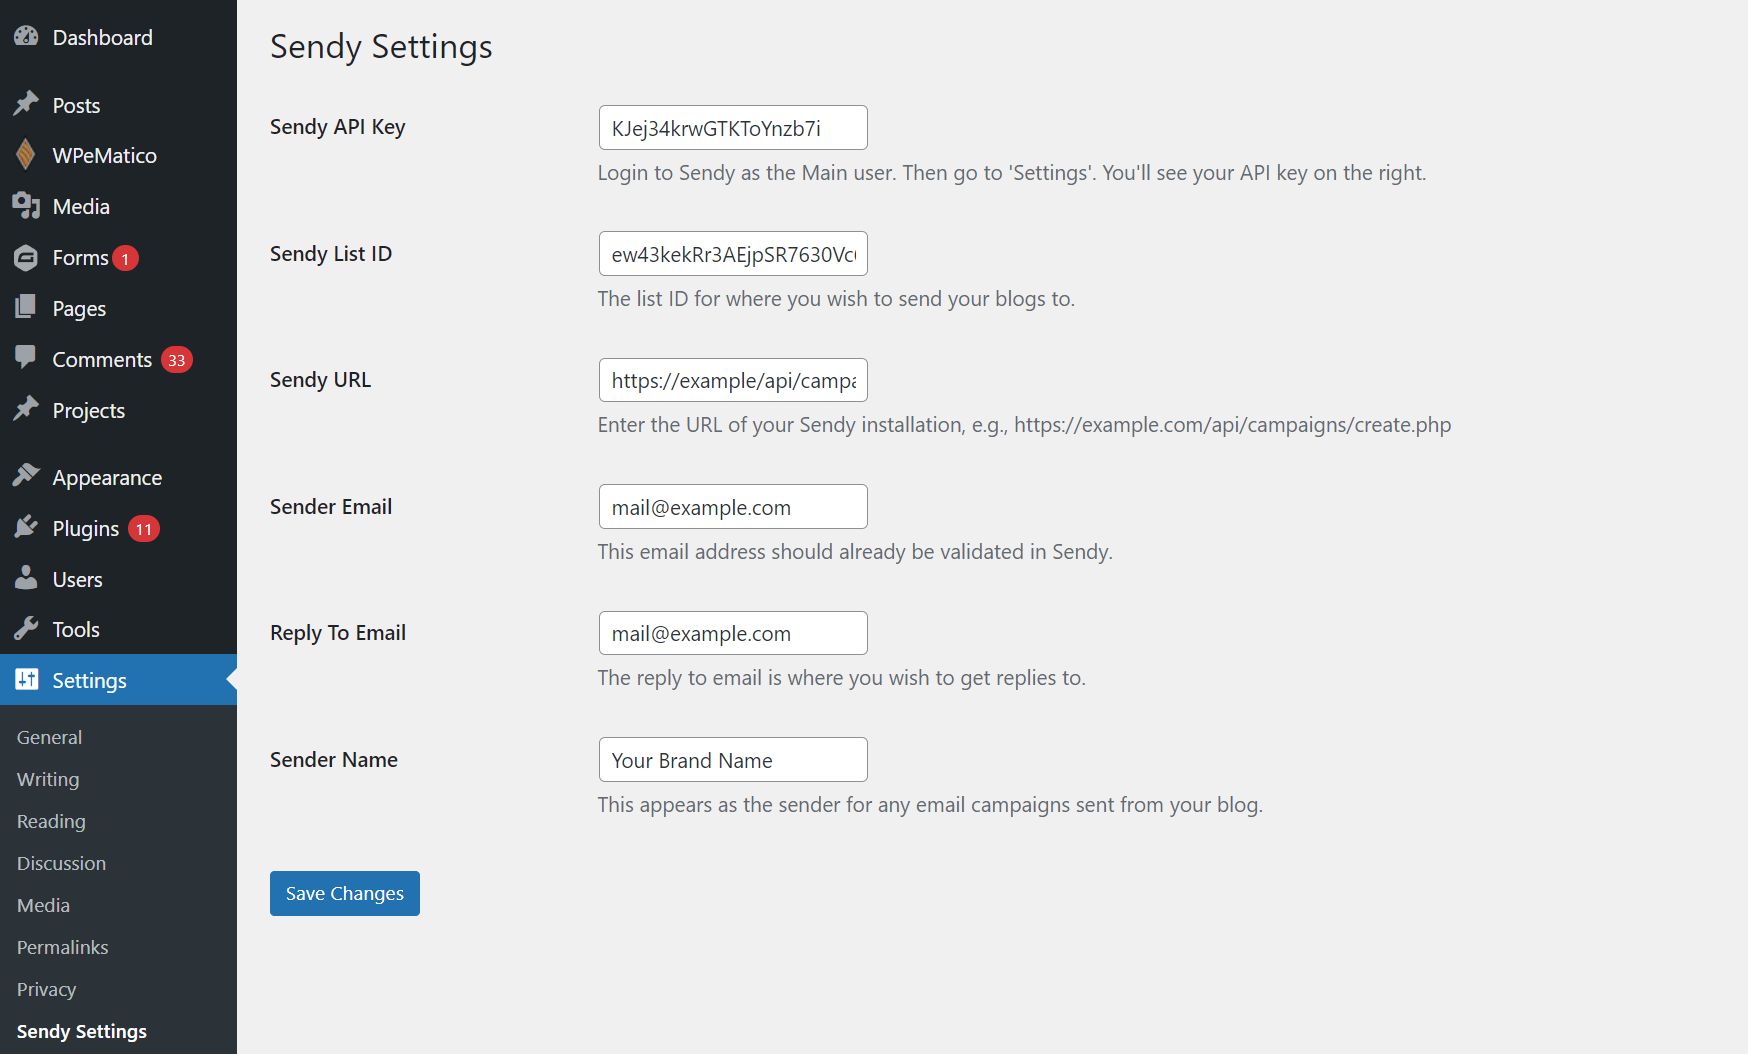Viewport: 1748px width, 1054px height.
Task: Click the Comments speech bubble icon
Action: (x=26, y=358)
